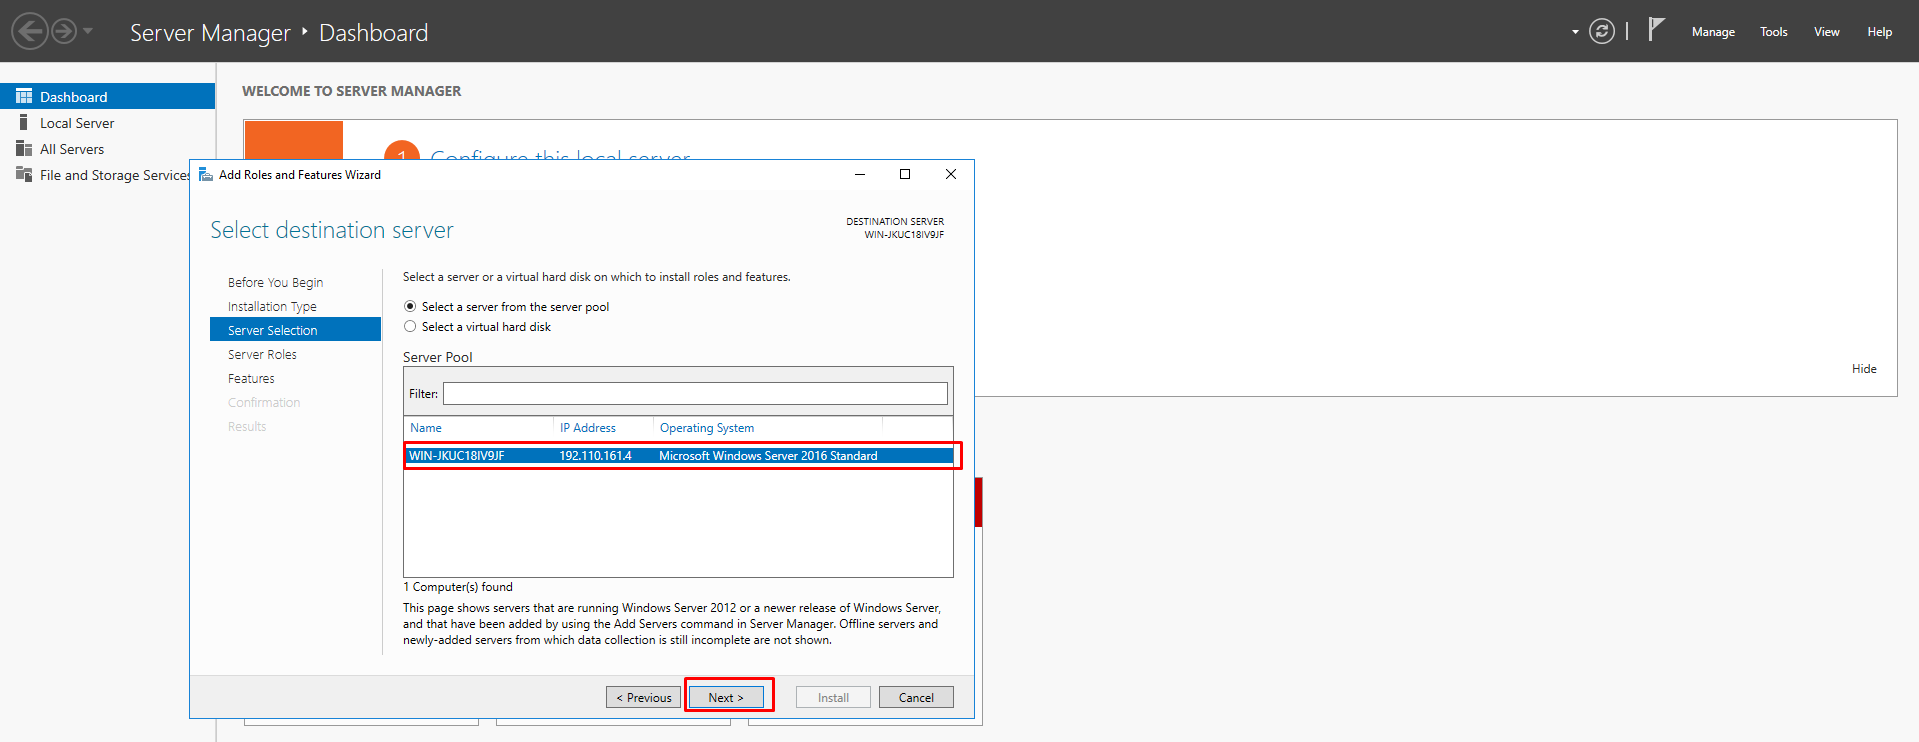This screenshot has height=742, width=1919.
Task: Select All Servers in the navigation pane
Action: (x=72, y=149)
